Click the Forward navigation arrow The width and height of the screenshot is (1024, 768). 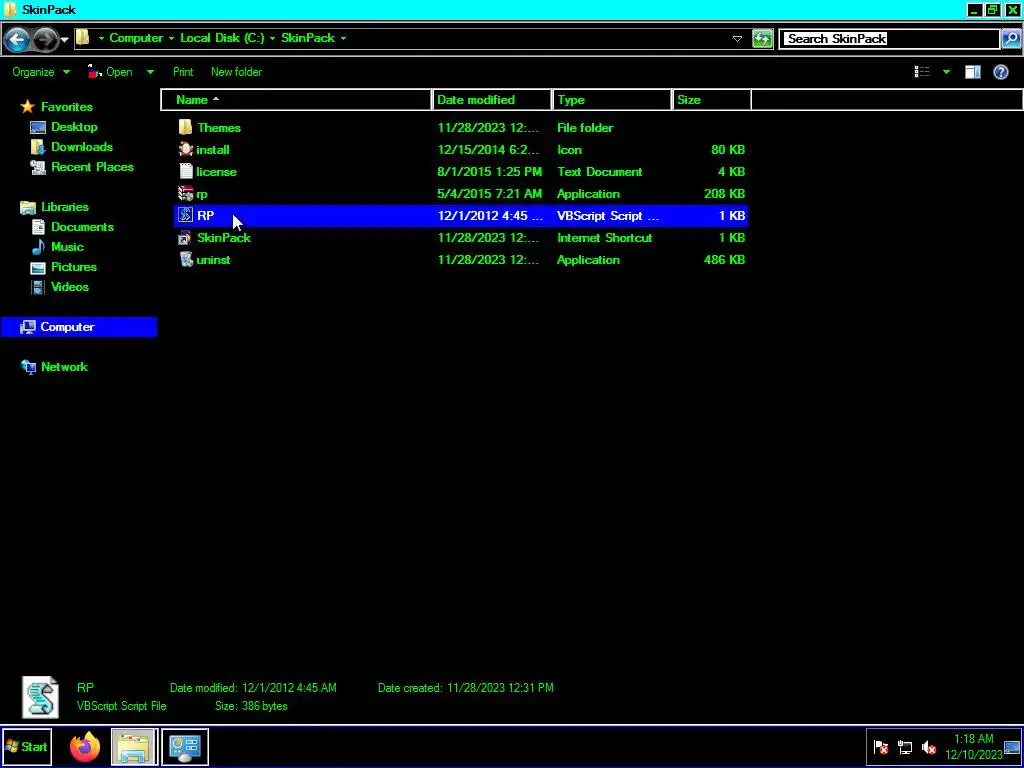tap(44, 40)
